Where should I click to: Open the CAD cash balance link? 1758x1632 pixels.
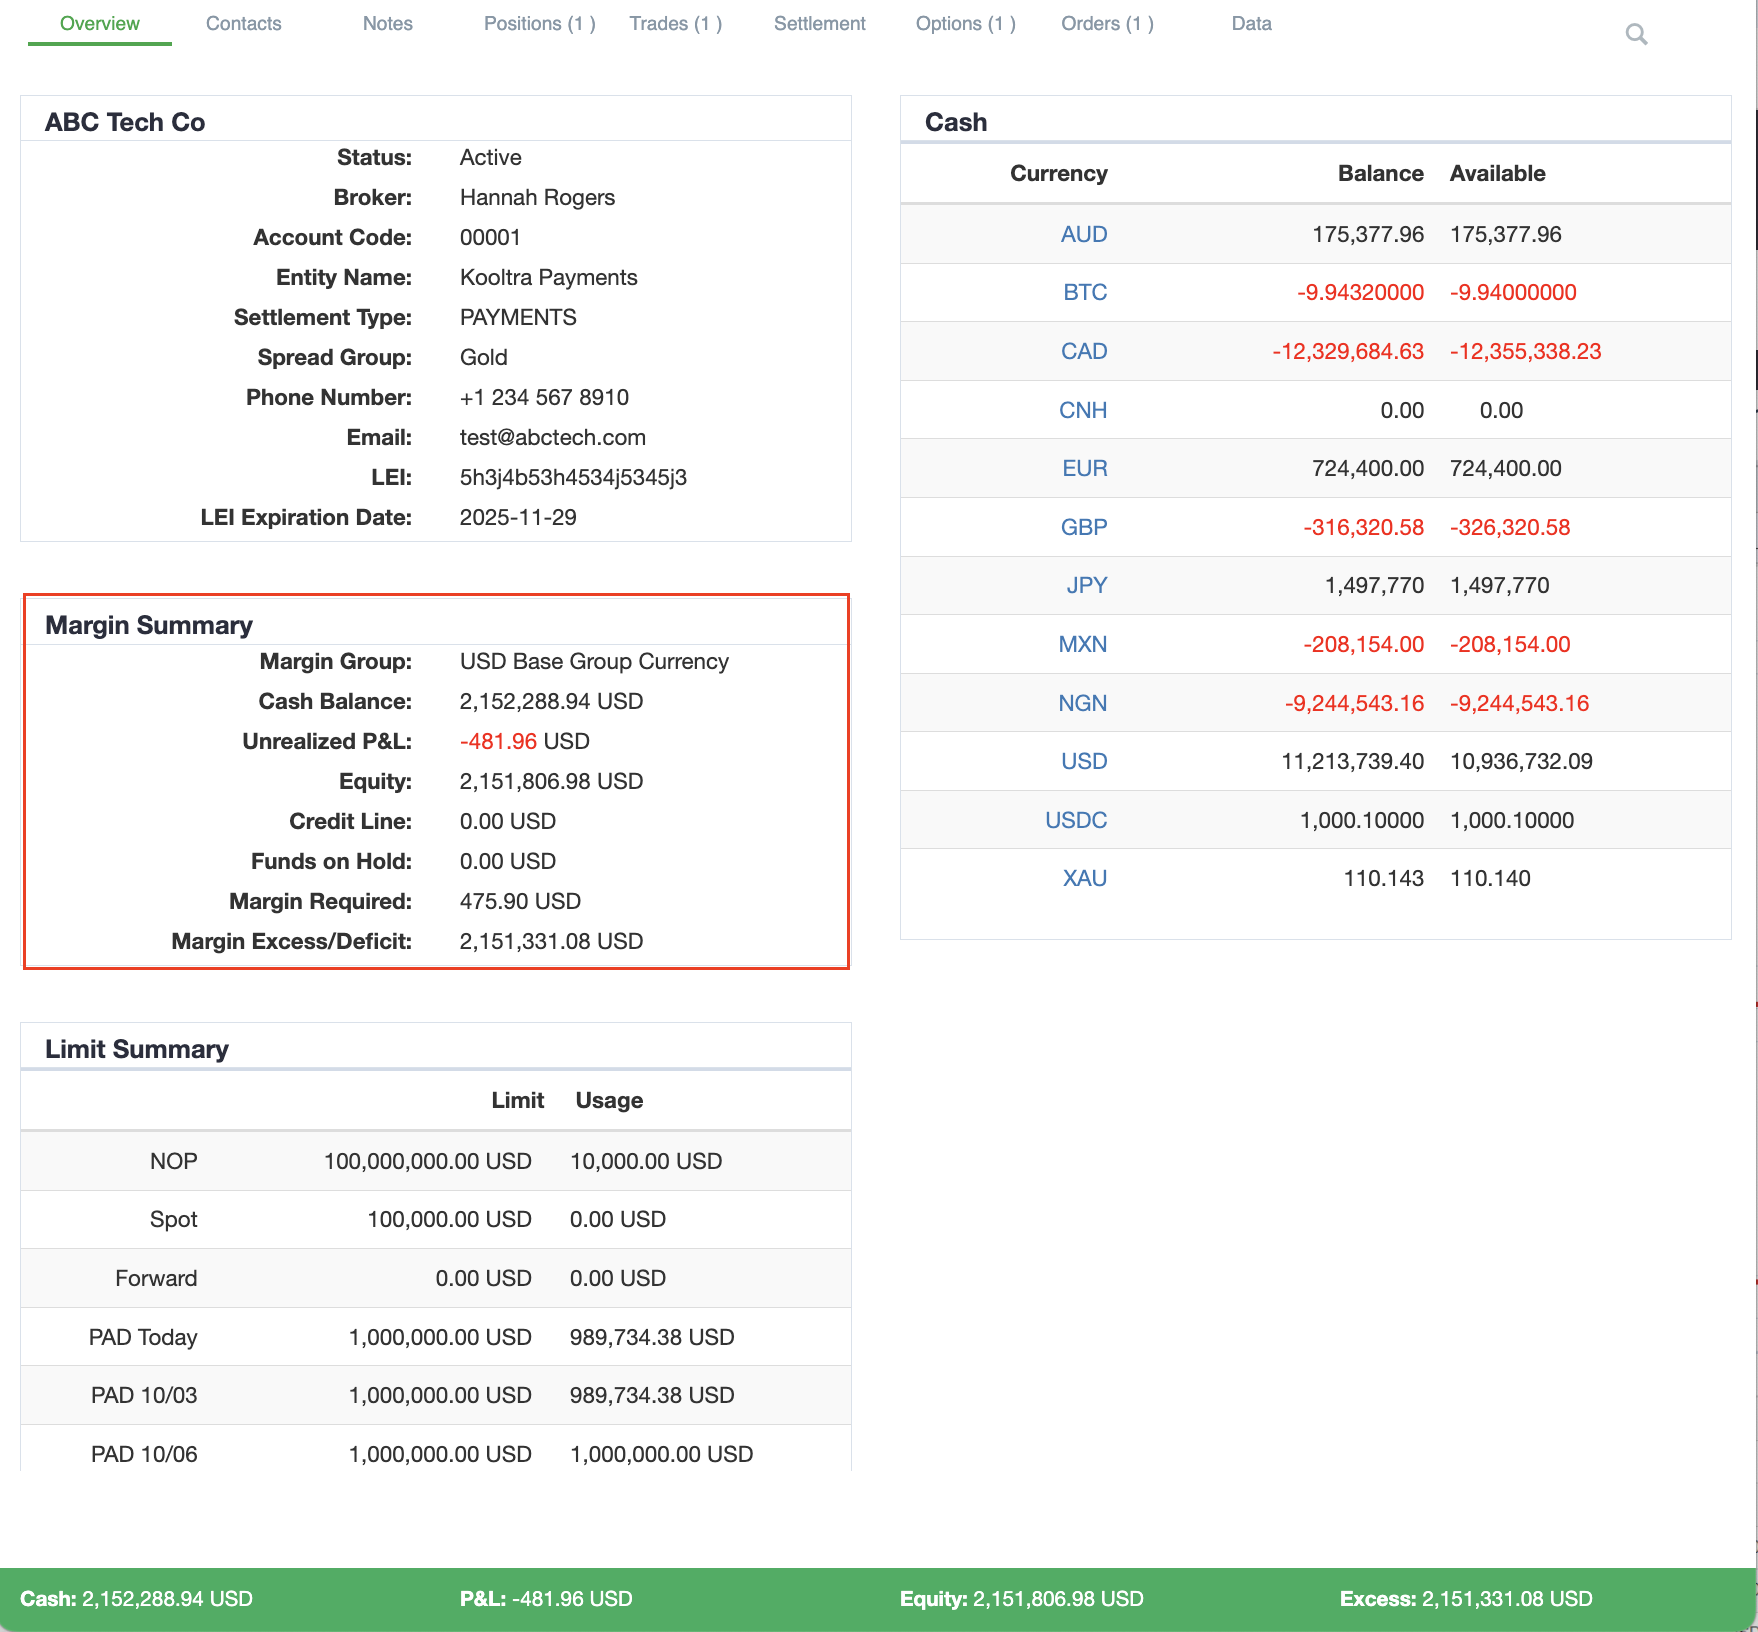1083,351
